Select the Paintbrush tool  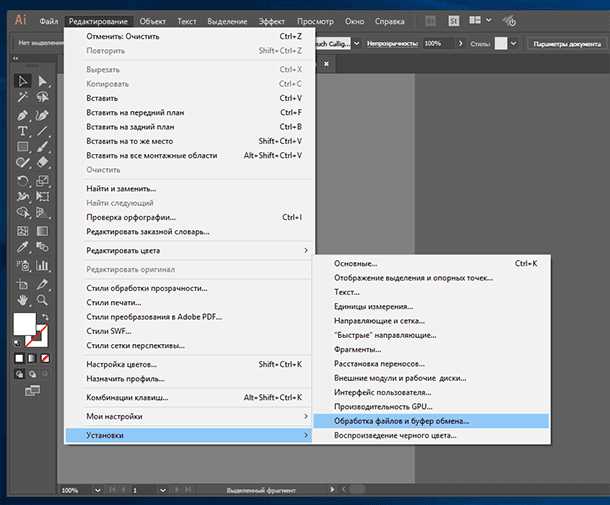(x=42, y=147)
